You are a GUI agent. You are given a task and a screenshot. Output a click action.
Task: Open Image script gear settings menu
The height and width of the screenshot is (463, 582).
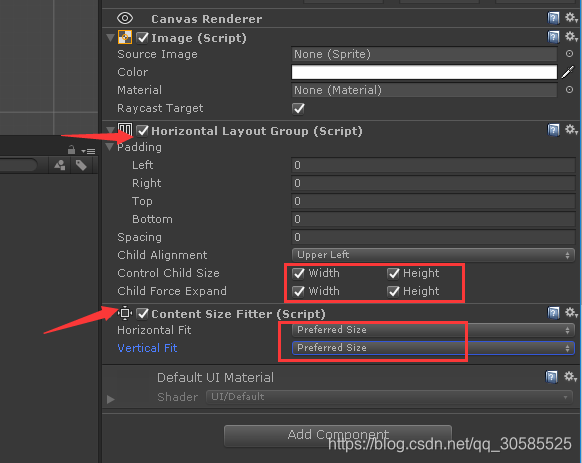click(x=571, y=37)
